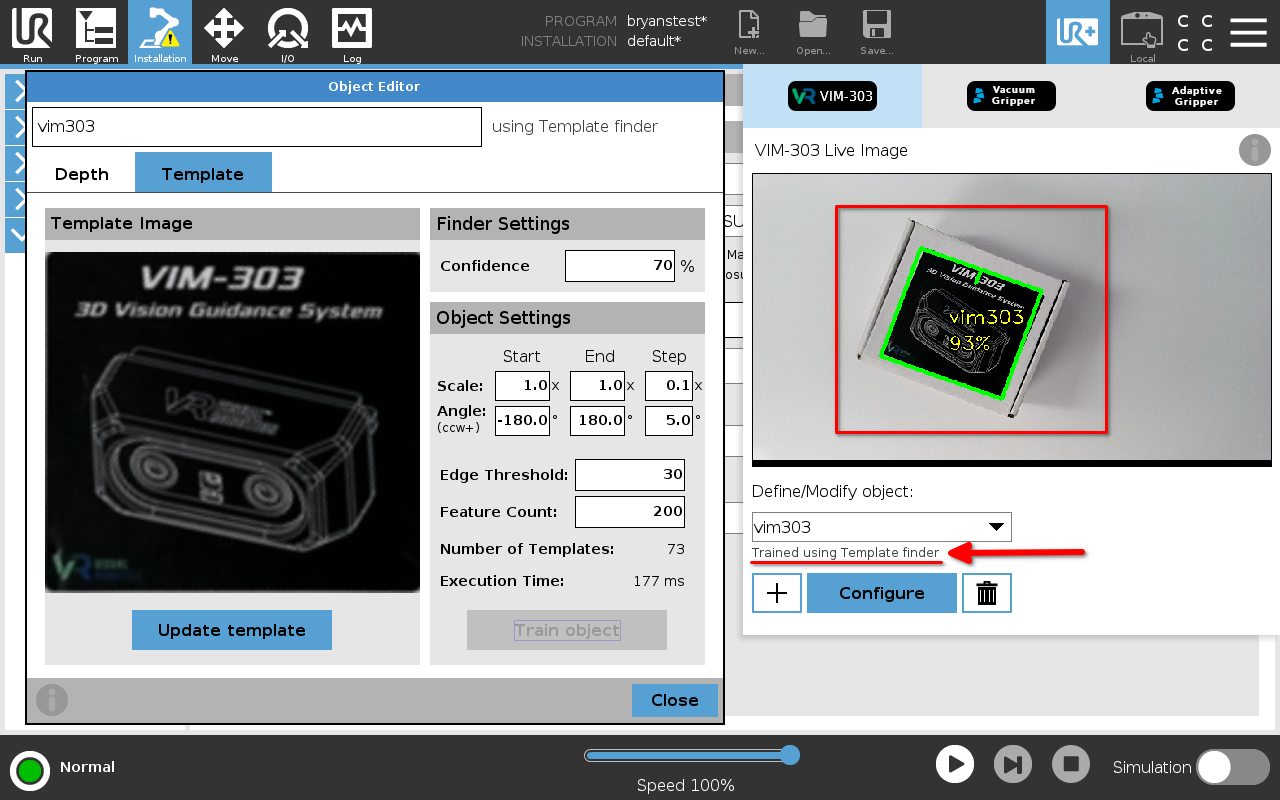Open the I/O screen

pos(288,33)
